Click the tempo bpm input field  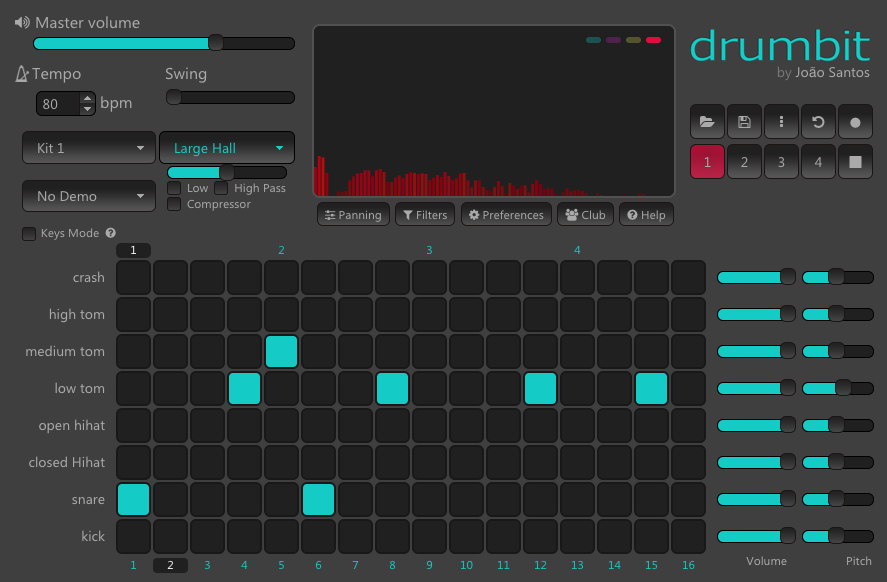[59, 104]
